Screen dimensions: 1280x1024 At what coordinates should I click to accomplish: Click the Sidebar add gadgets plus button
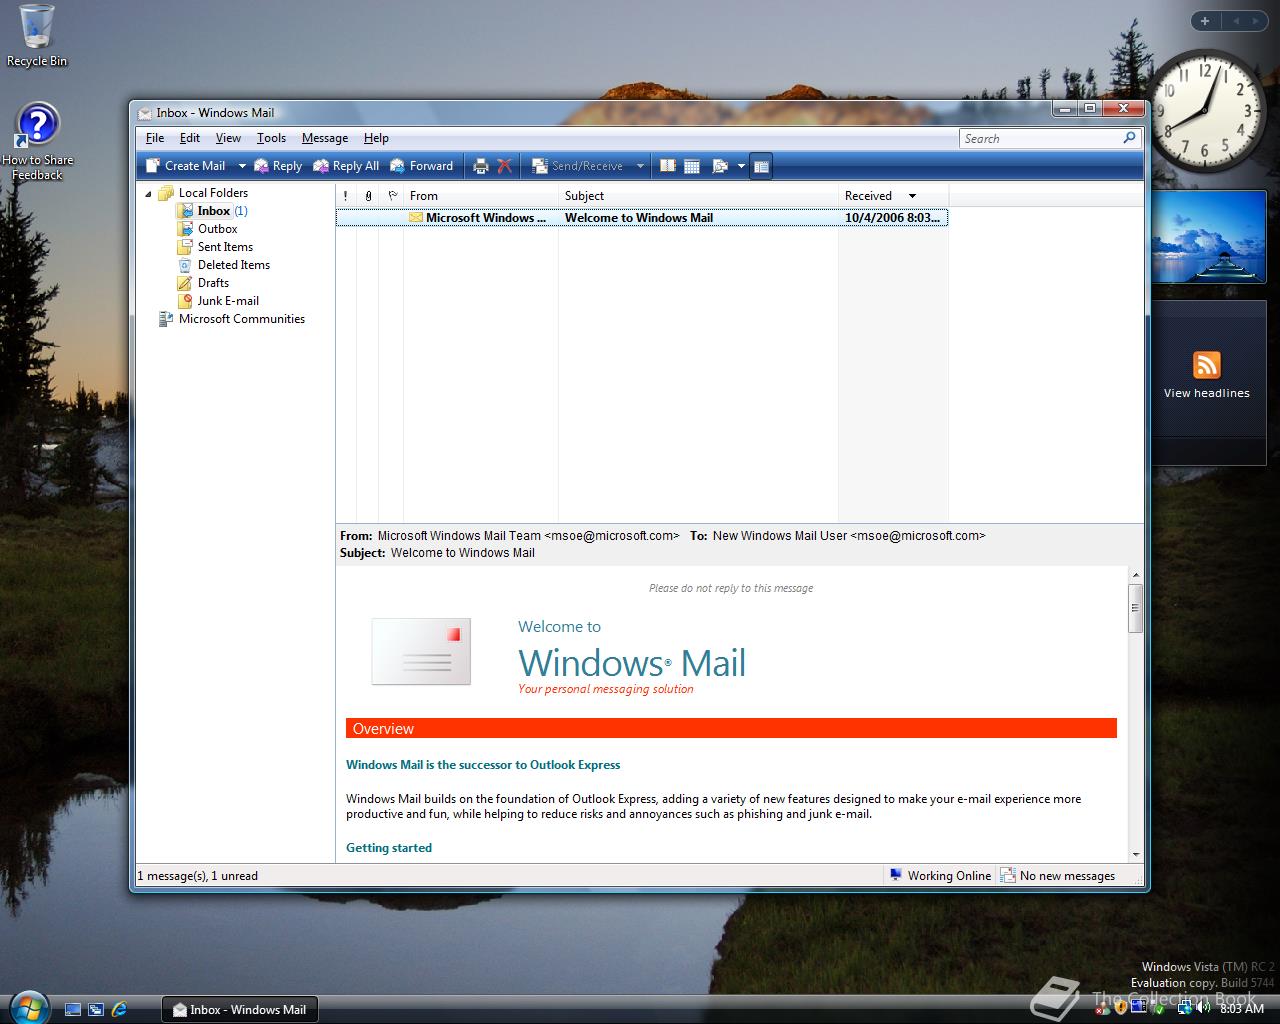pyautogui.click(x=1205, y=21)
